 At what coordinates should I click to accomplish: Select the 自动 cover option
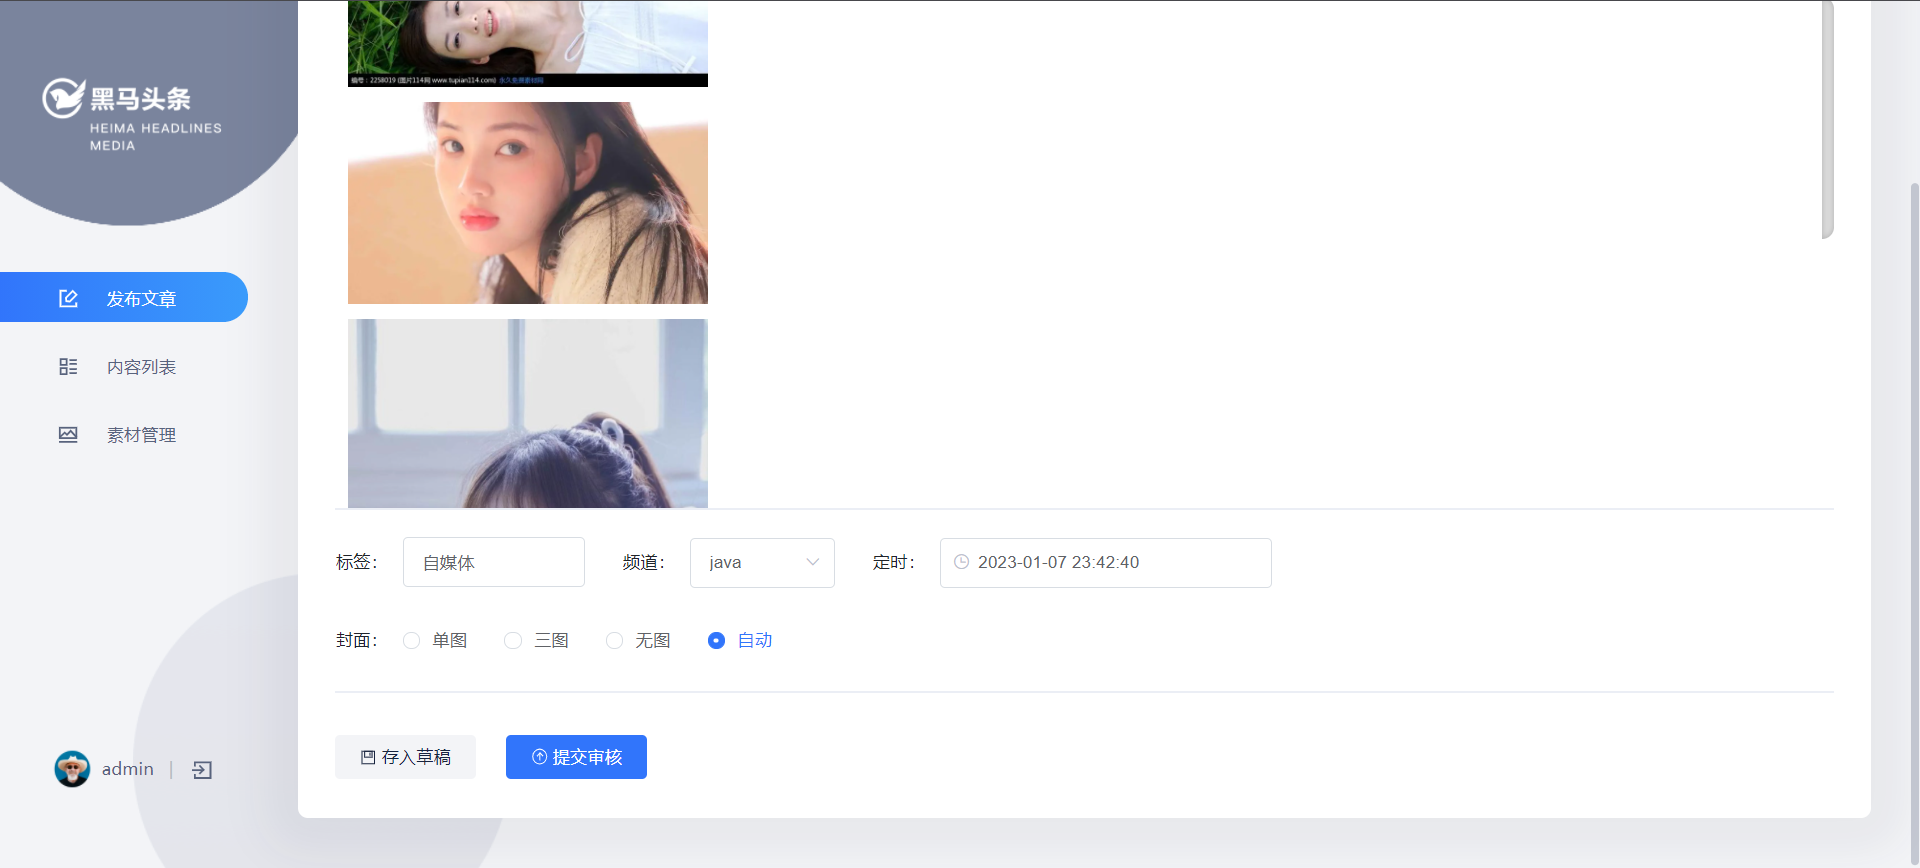click(740, 640)
